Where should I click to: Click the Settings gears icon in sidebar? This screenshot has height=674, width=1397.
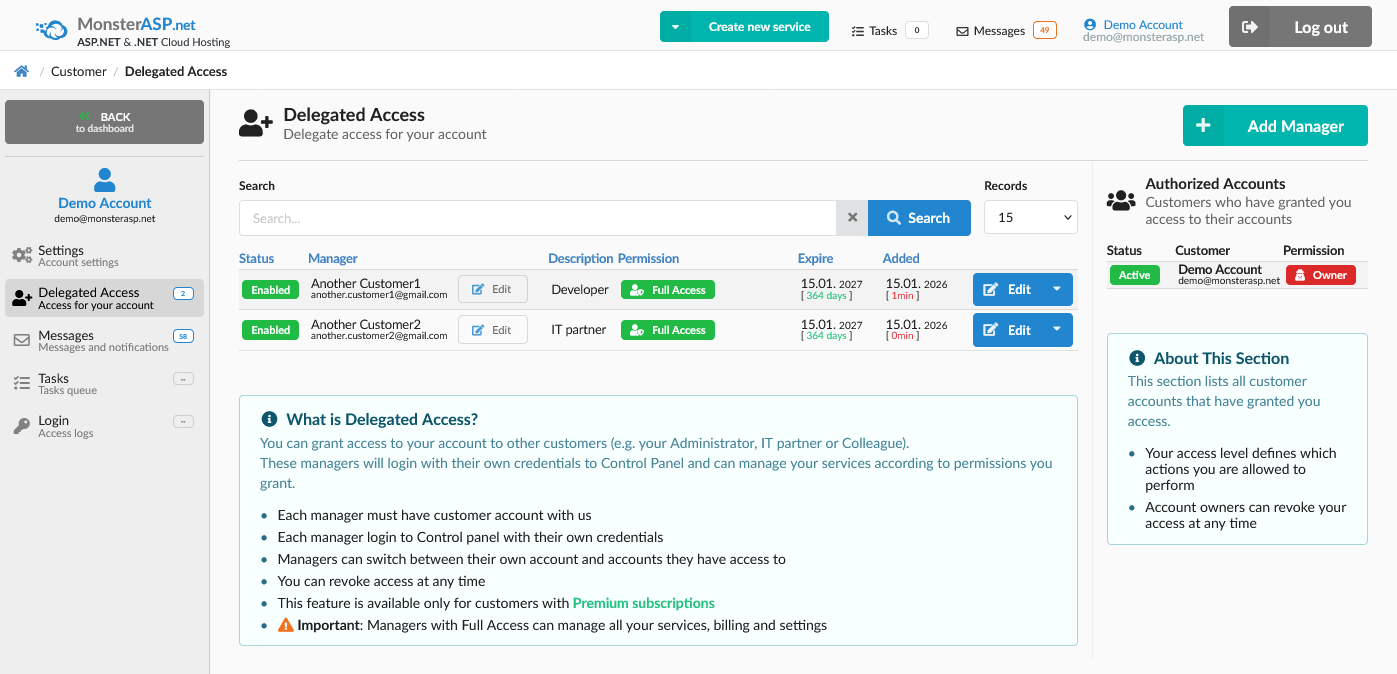click(21, 256)
